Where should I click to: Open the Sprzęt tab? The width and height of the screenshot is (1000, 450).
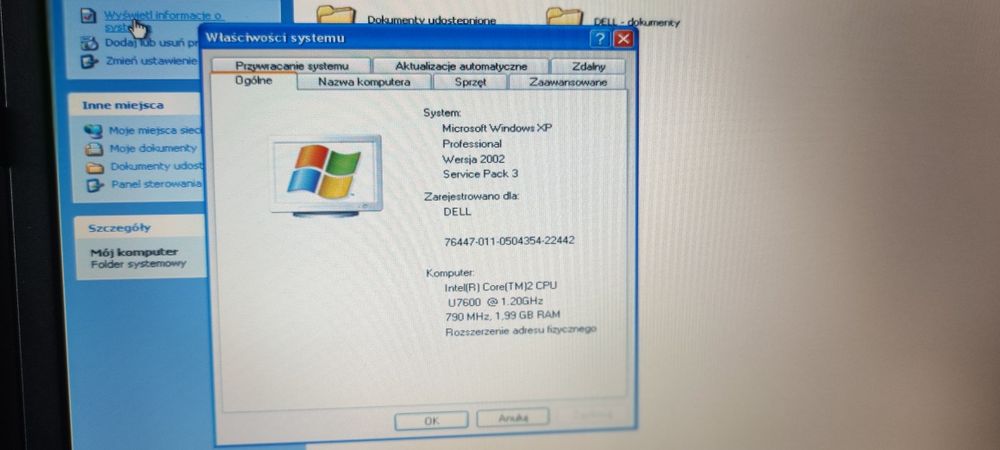471,82
